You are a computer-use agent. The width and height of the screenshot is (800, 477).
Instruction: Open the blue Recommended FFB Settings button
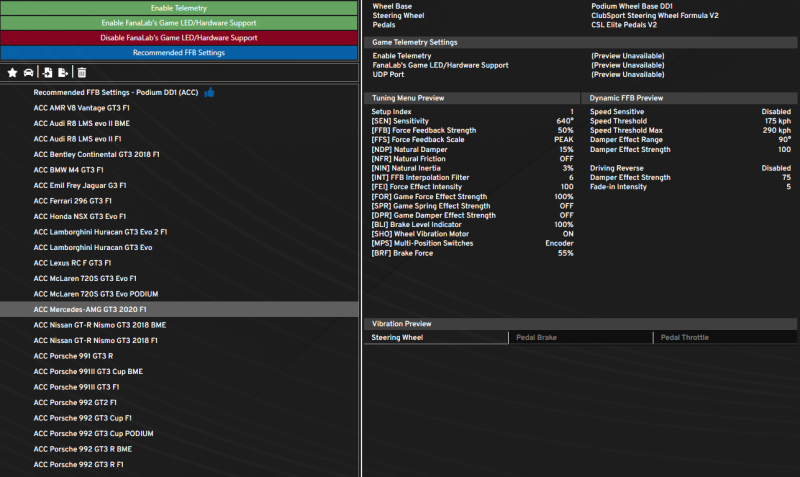(x=179, y=53)
